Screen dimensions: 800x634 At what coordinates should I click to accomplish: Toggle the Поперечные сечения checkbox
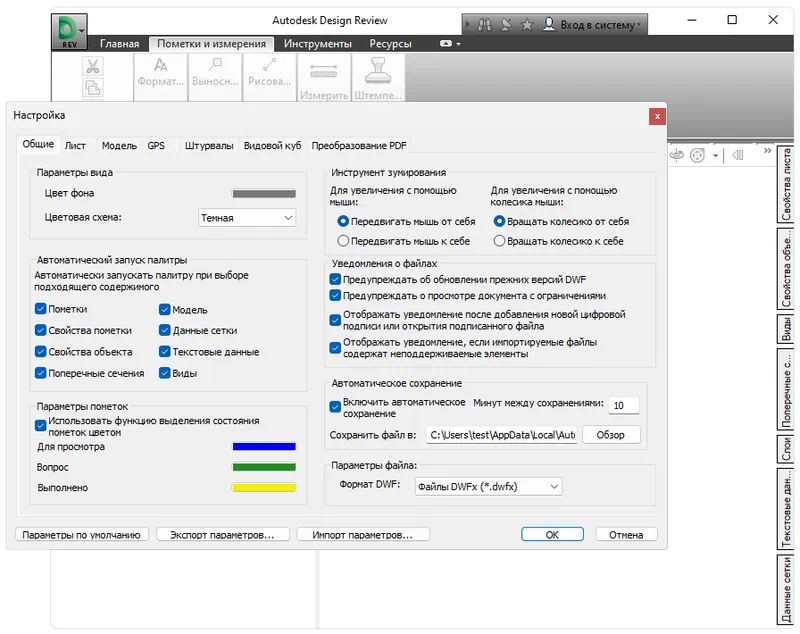pos(41,373)
